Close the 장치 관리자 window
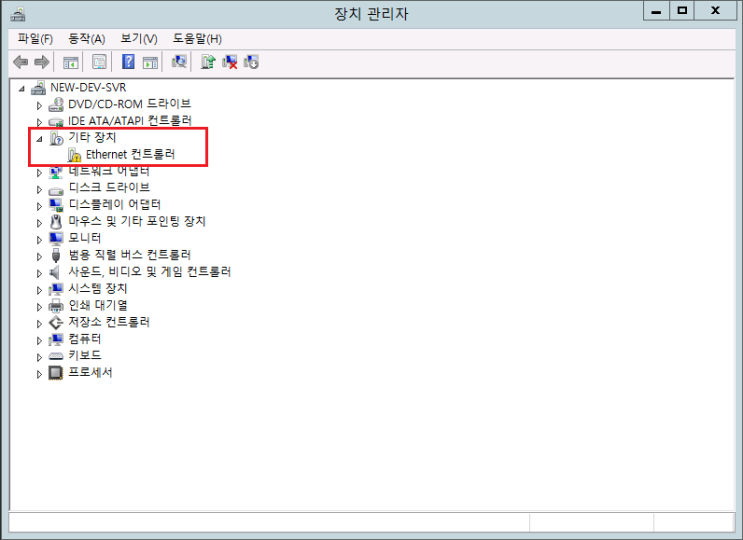 (716, 11)
